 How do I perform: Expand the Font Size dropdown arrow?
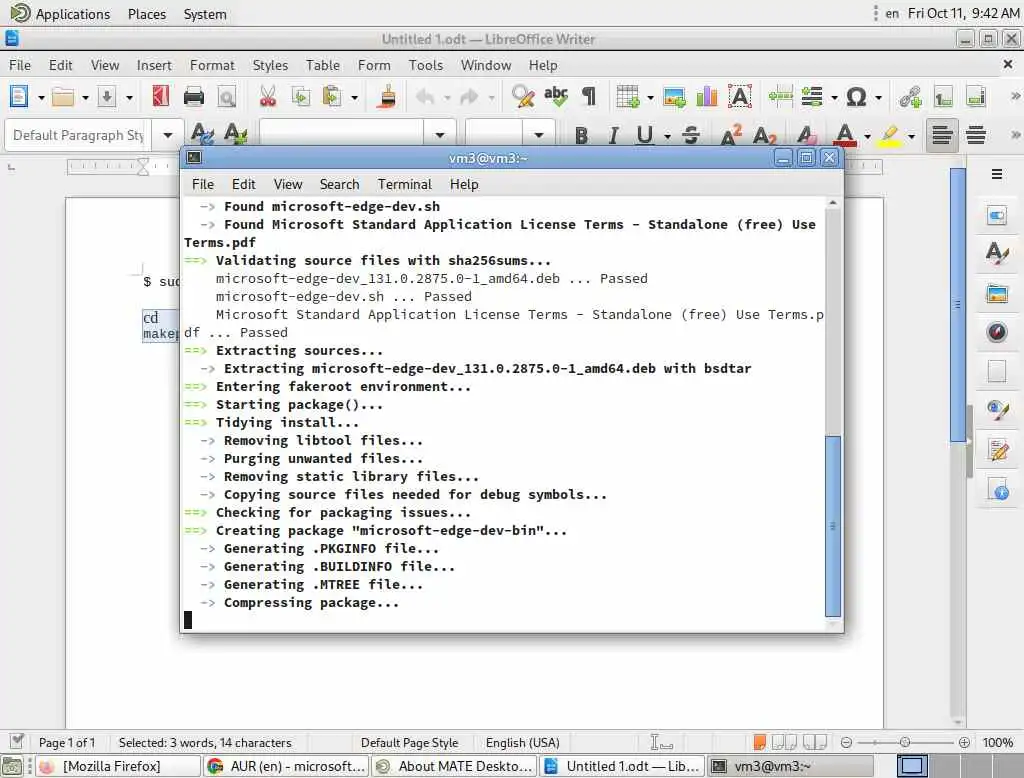coord(538,135)
